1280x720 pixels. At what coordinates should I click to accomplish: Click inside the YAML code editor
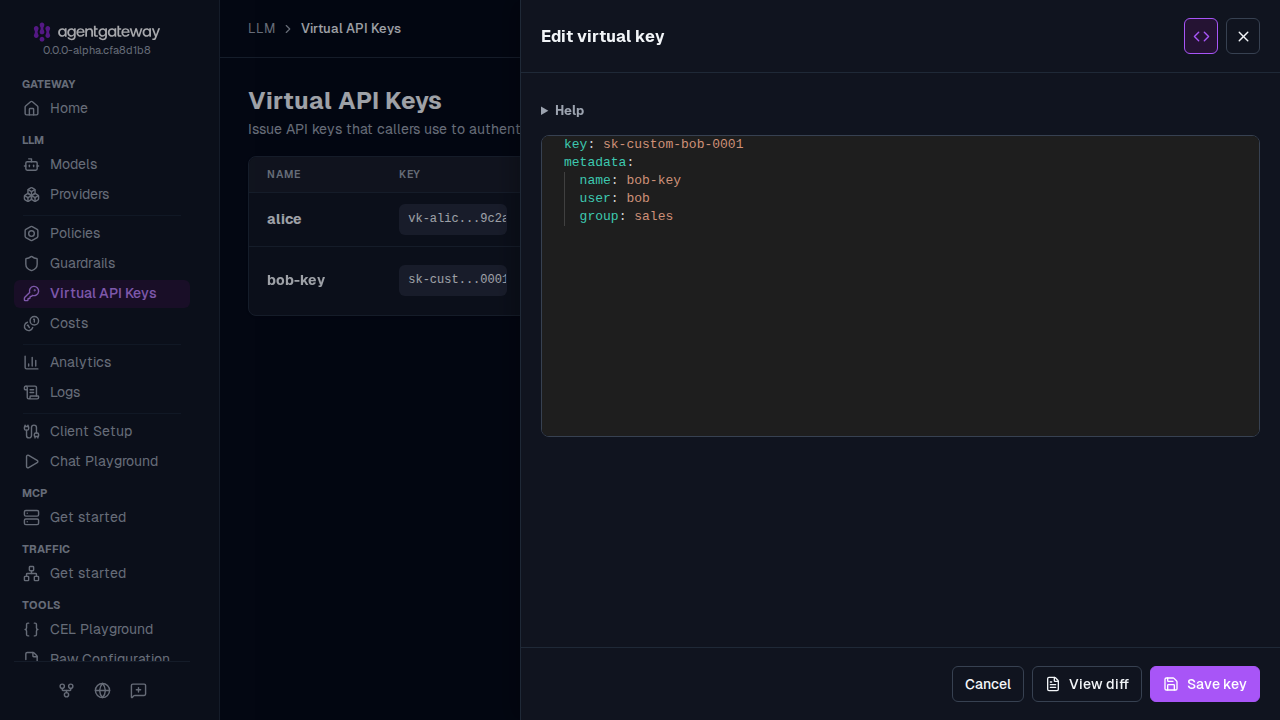[900, 286]
